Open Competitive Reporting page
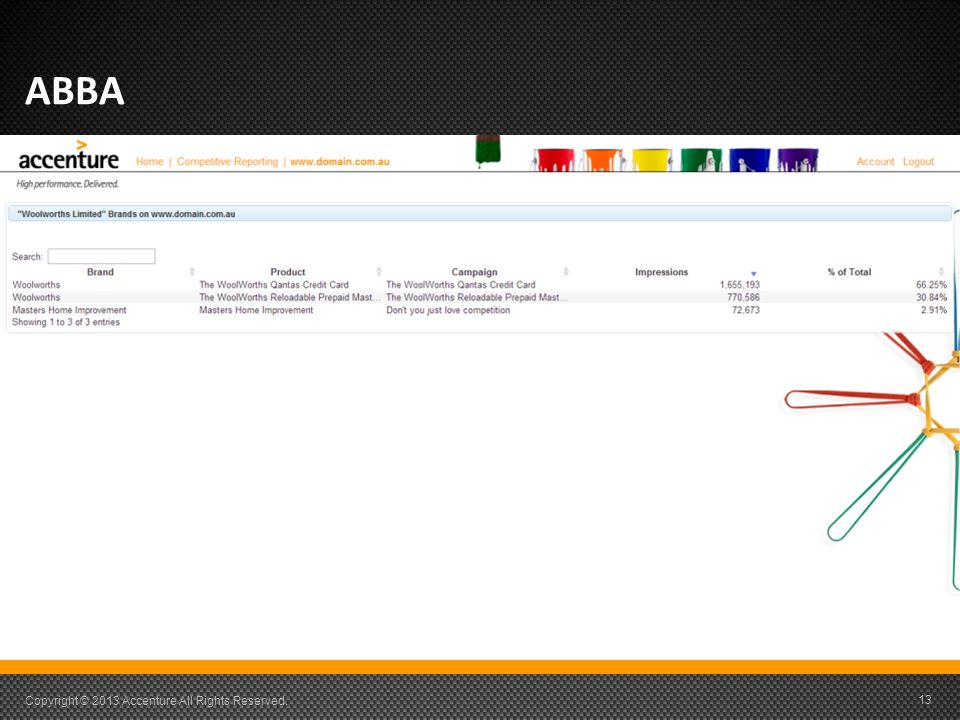 tap(227, 162)
